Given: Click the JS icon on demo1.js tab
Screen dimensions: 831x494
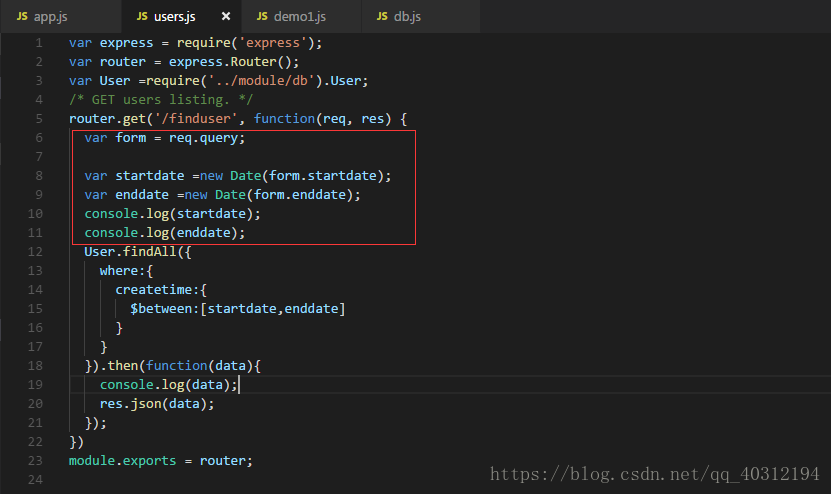Looking at the screenshot, I should (x=262, y=16).
